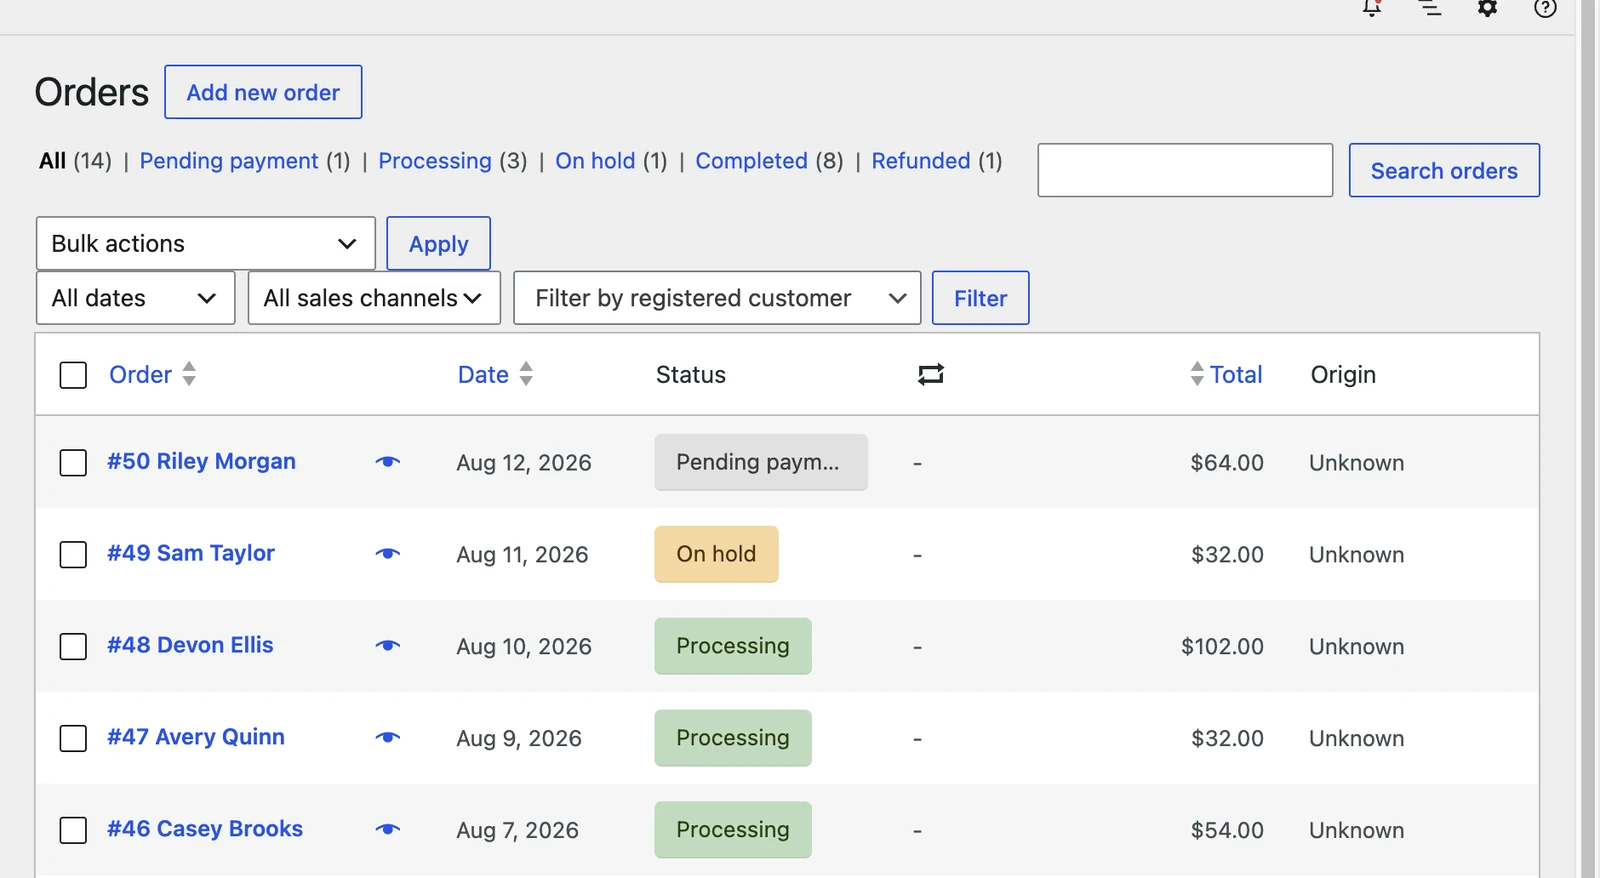Select checkbox for order #47 Avery Quinn
Screen dimensions: 1600x878
pos(73,739)
